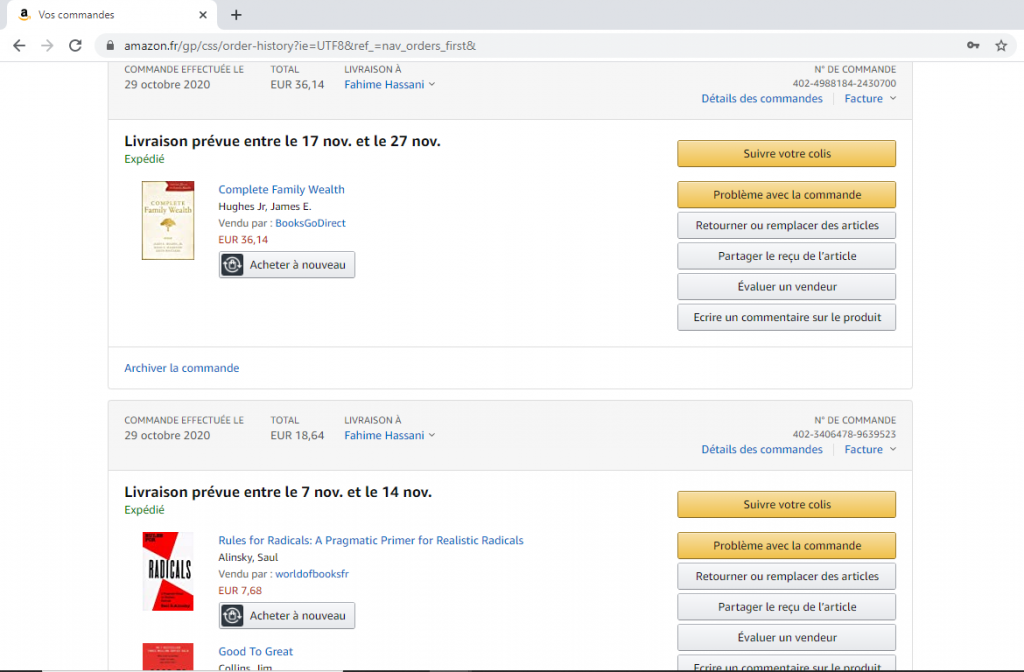Screen dimensions: 1024x672
Task: Click the browser back arrow
Action: (19, 46)
